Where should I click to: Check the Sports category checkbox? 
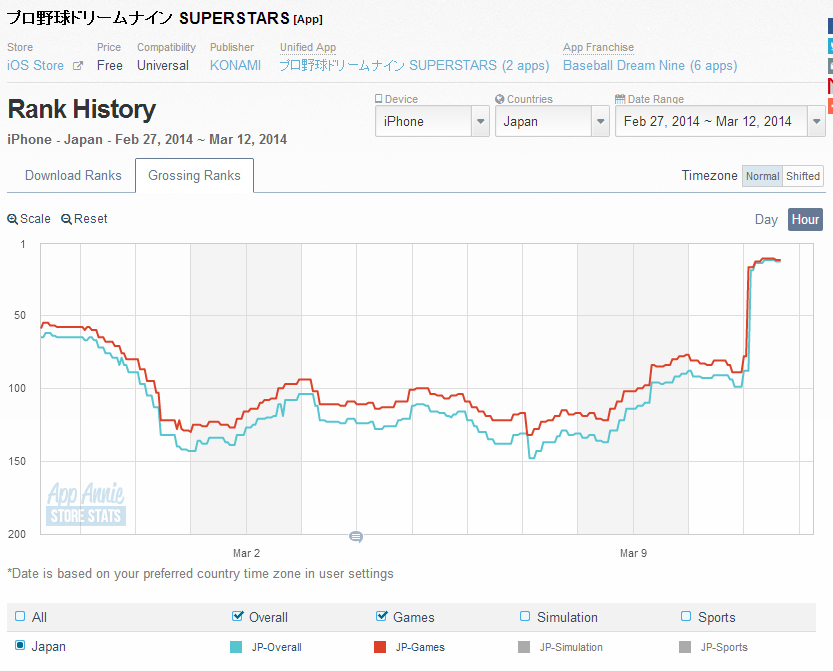686,616
